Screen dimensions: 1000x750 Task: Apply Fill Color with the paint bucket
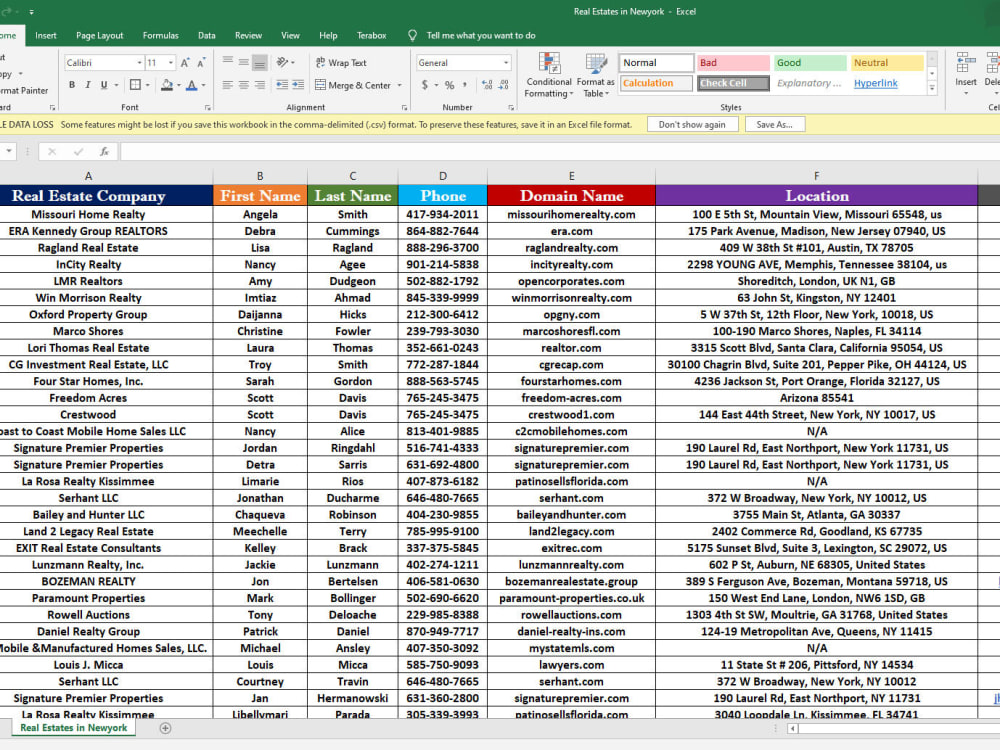coord(166,85)
